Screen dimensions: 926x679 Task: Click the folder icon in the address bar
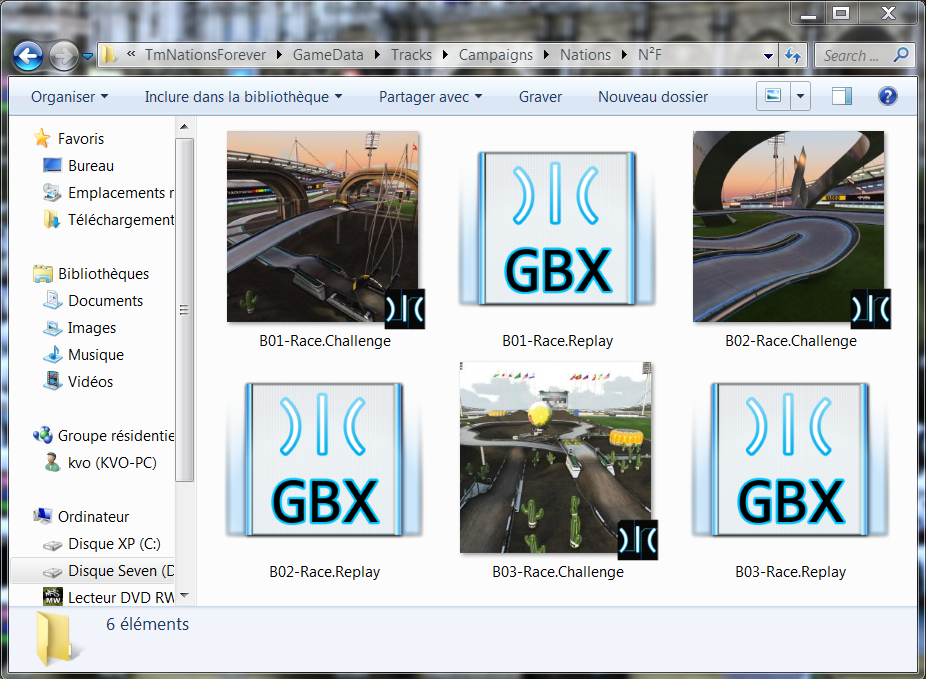[x=109, y=55]
